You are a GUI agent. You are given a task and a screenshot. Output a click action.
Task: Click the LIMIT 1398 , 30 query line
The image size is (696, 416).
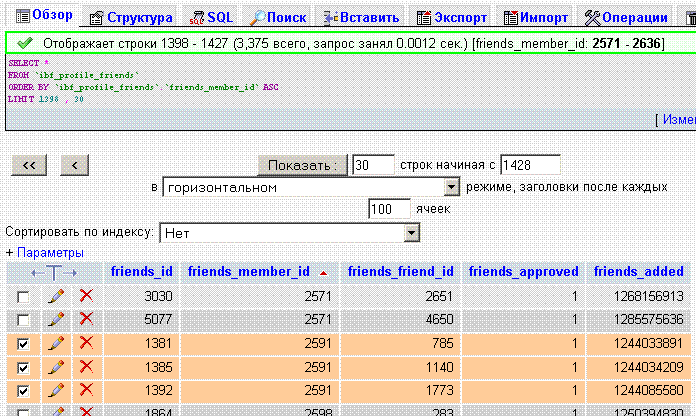point(46,99)
